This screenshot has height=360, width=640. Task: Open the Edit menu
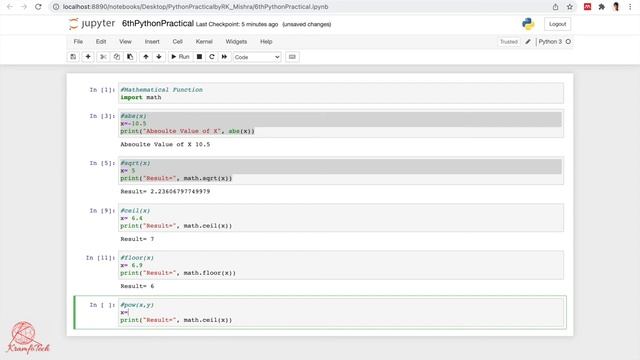[101, 42]
